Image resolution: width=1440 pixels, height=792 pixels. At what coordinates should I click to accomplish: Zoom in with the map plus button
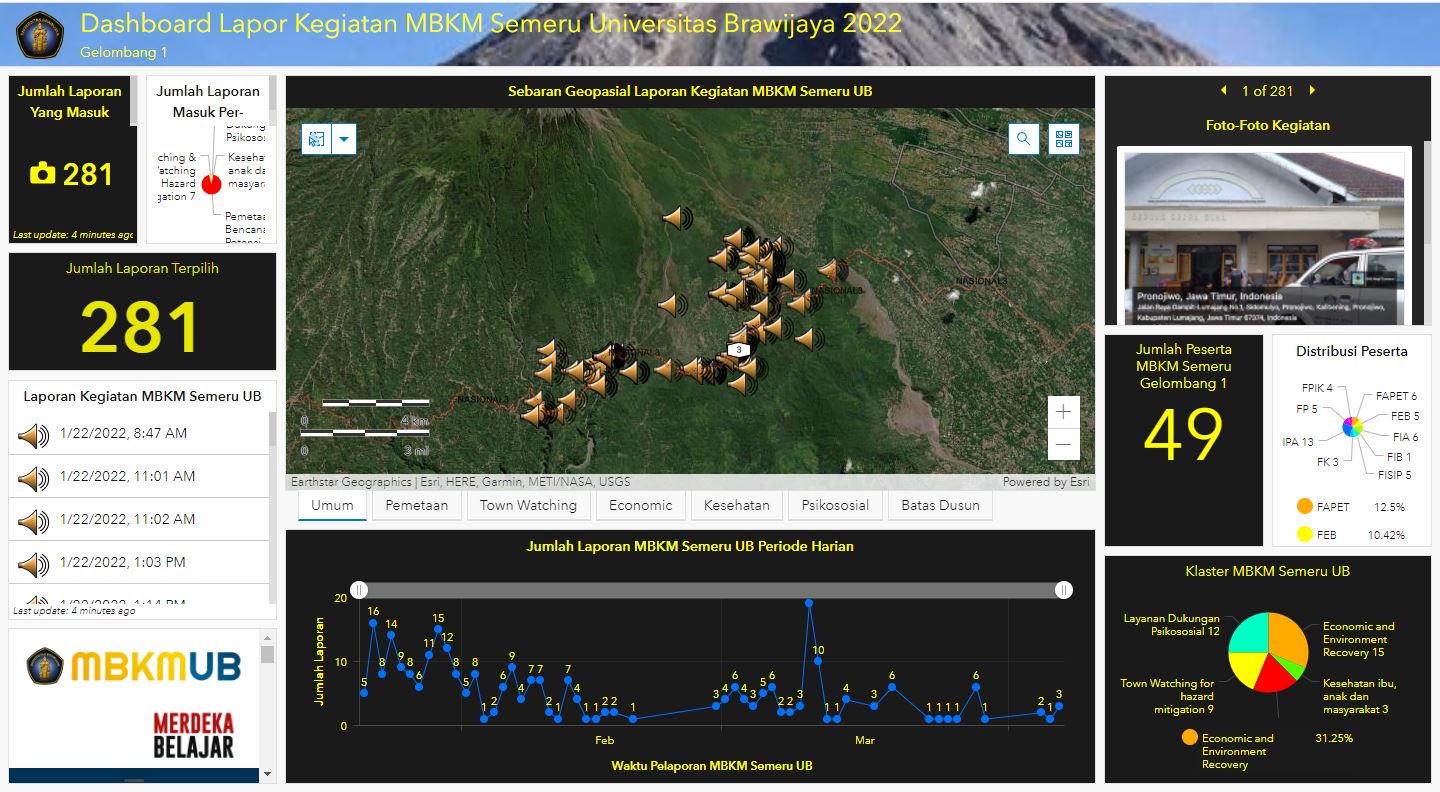point(1063,411)
